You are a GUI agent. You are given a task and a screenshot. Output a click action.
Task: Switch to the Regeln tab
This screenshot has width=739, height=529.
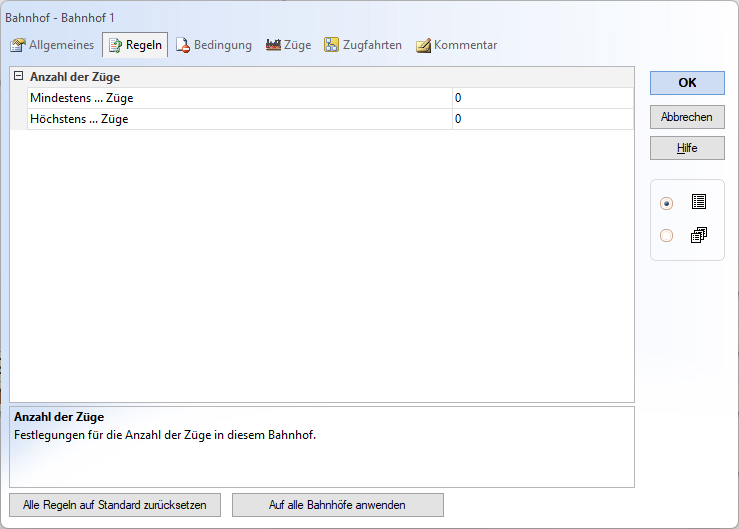[135, 45]
